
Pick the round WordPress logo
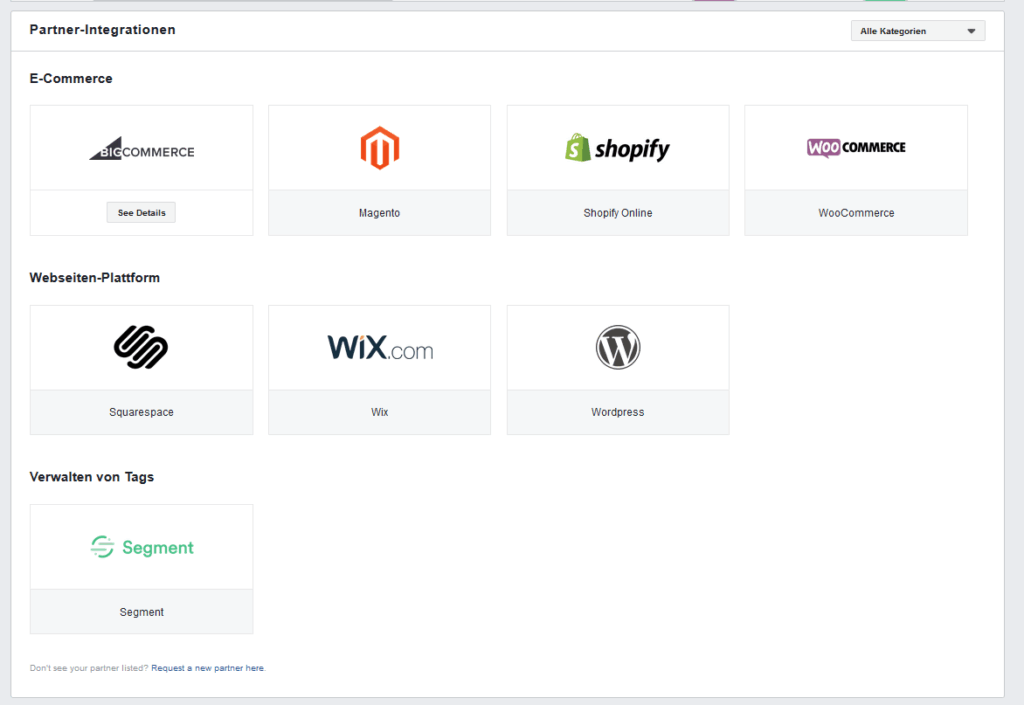pos(618,348)
